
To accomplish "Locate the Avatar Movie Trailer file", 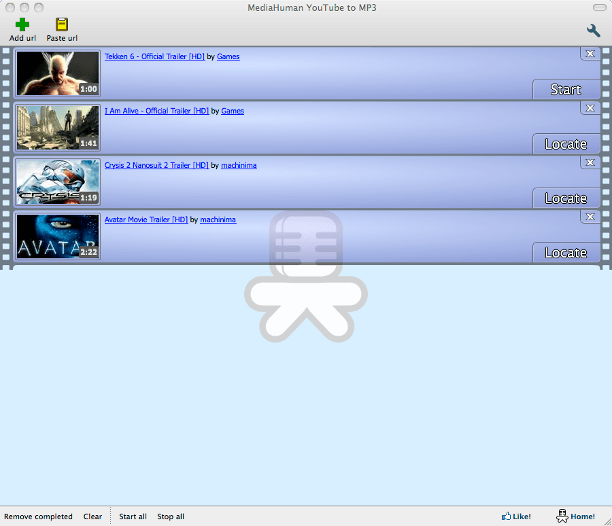I will 566,252.
